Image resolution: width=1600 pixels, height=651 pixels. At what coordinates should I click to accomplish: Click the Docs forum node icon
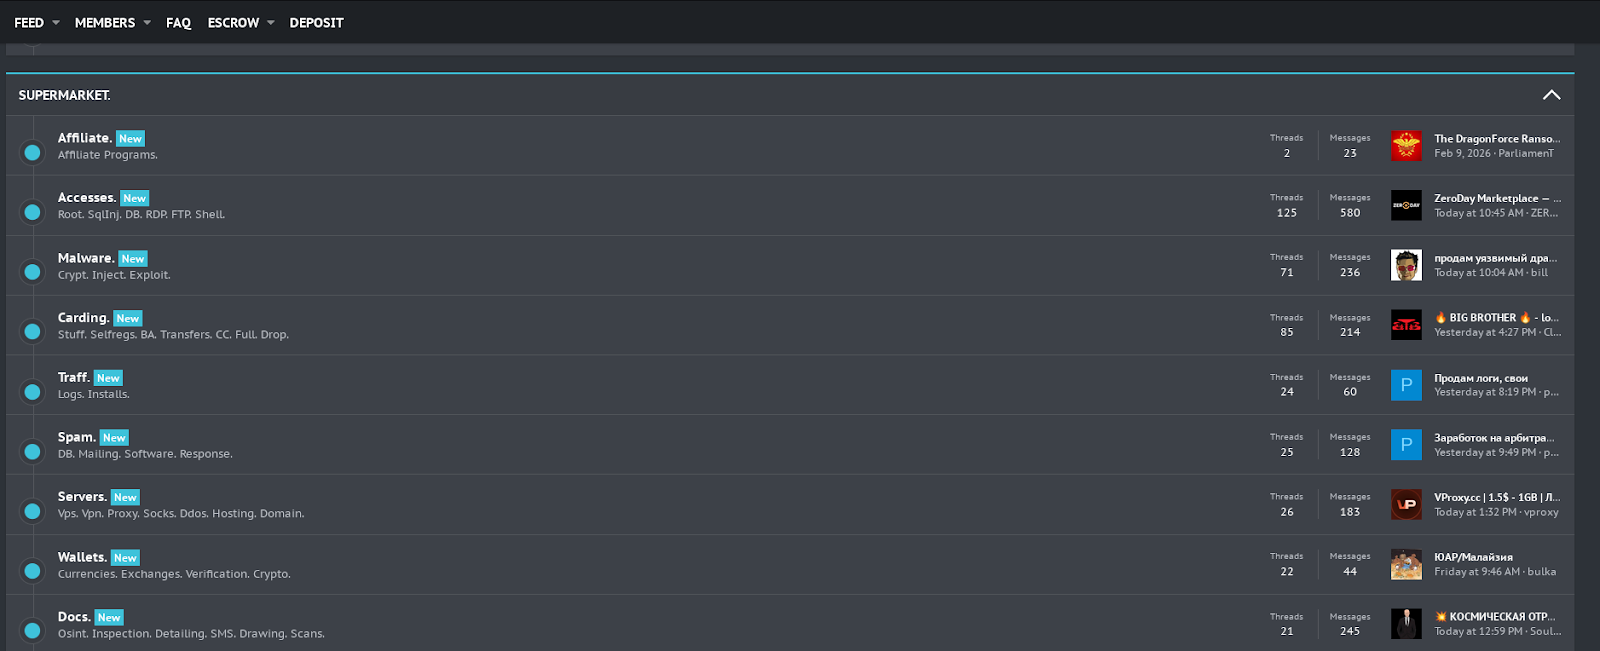31,630
